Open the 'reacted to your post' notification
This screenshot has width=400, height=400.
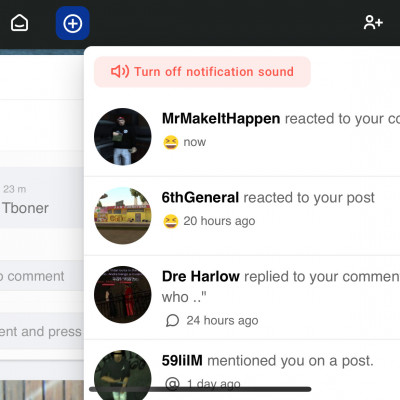pos(242,216)
